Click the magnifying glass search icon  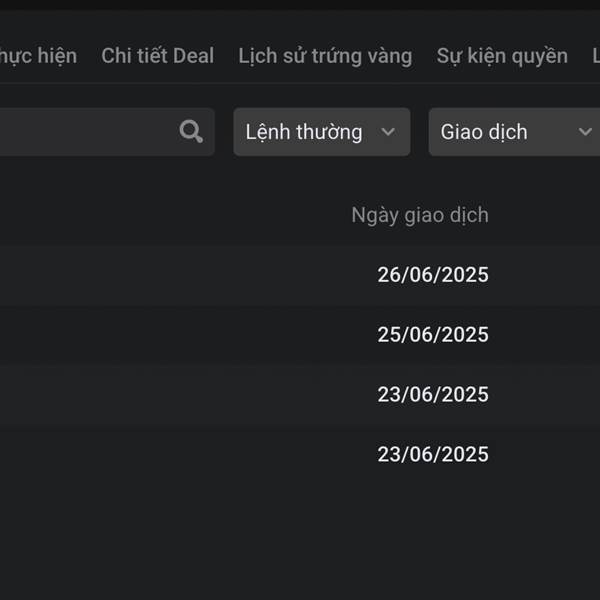191,131
